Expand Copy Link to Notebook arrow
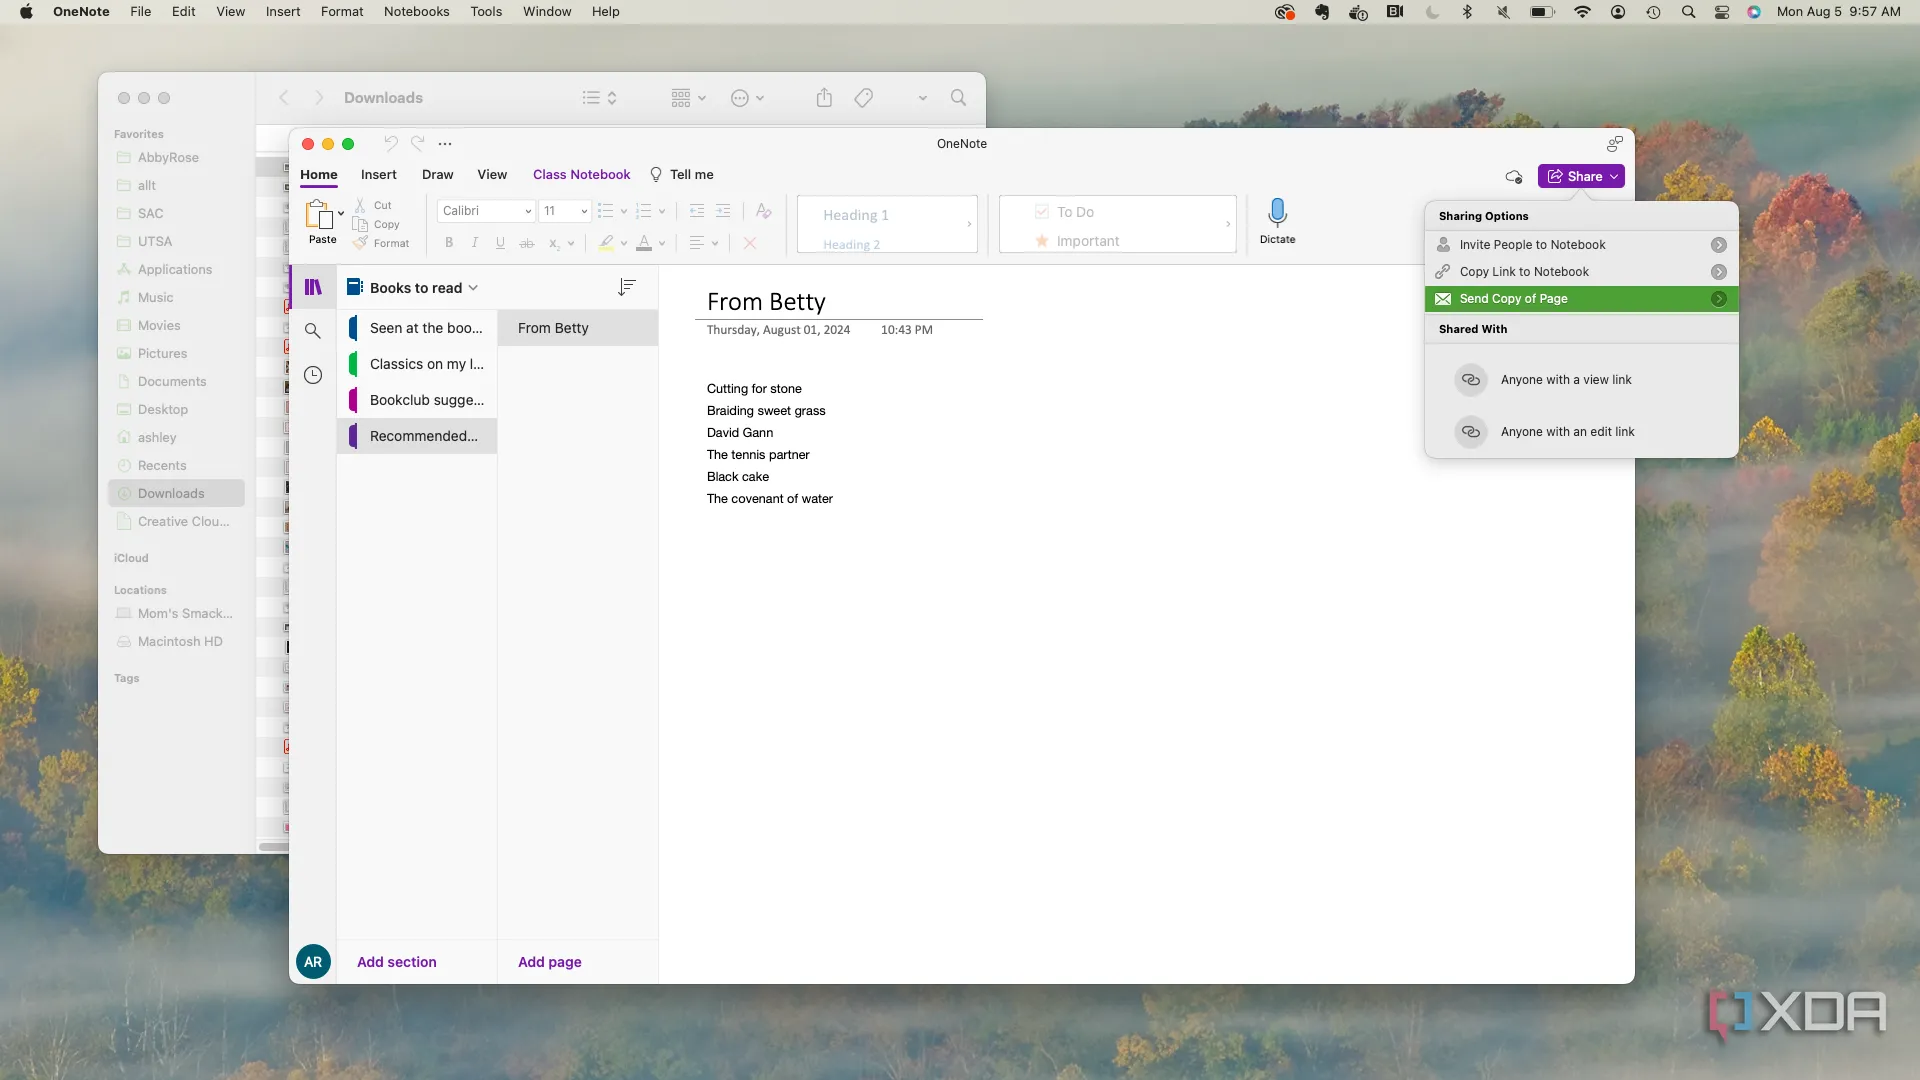Image resolution: width=1920 pixels, height=1080 pixels. 1718,272
